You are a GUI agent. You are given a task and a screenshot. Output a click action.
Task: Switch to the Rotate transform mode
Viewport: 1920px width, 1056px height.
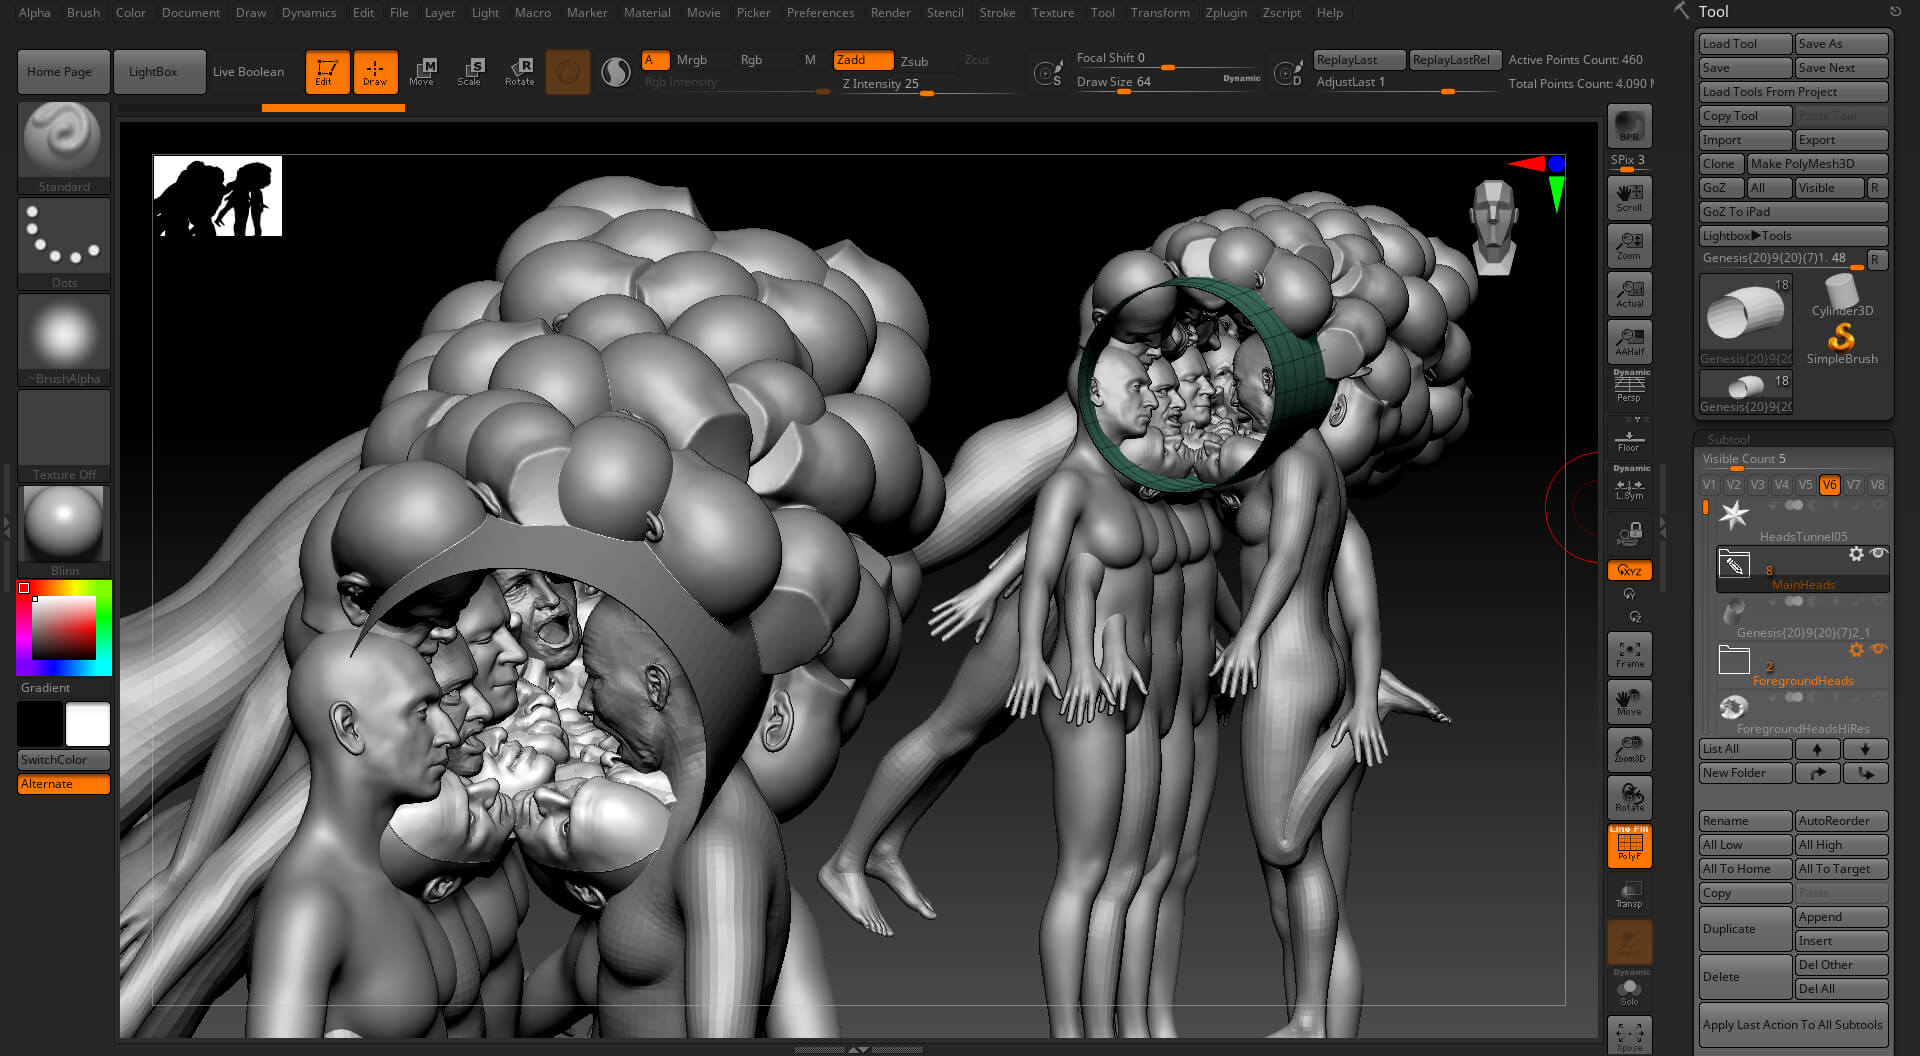pyautogui.click(x=519, y=72)
